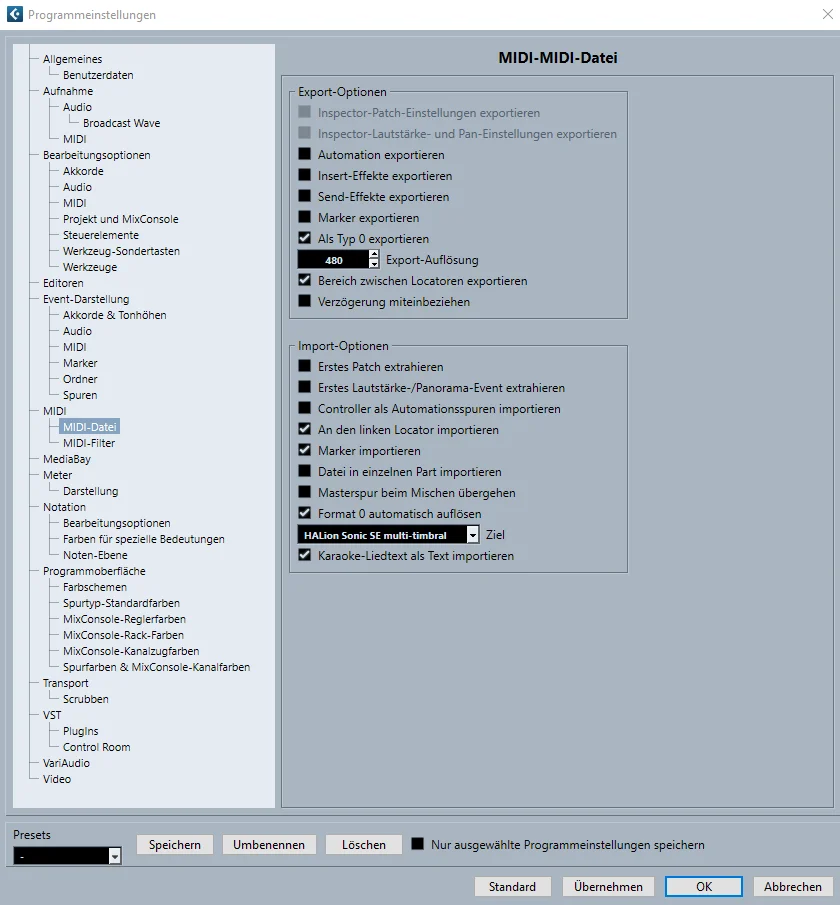Open the Ziel dropdown showing HALion Sonic SE
This screenshot has height=905, width=840.
[x=389, y=535]
